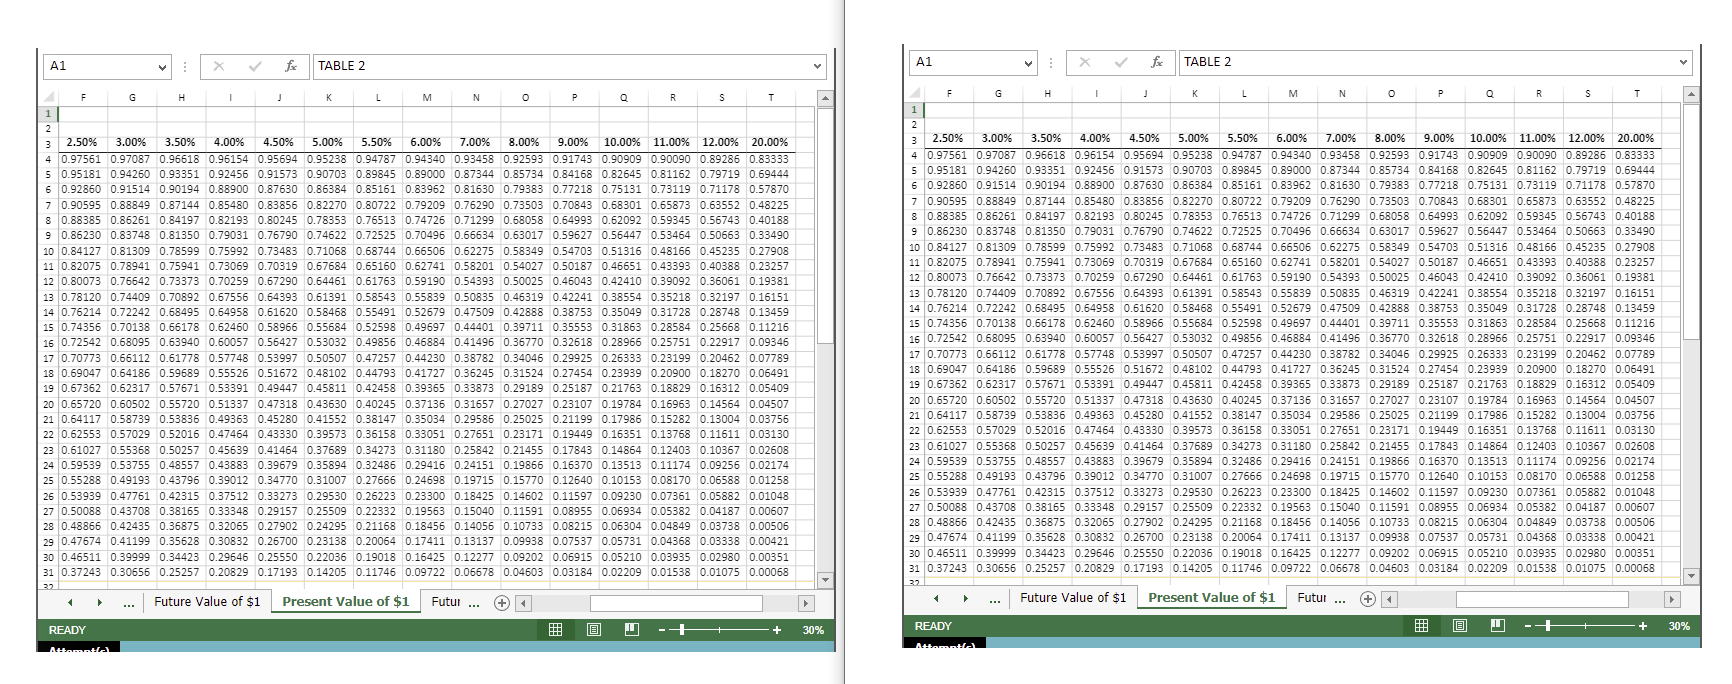Open the Name Box dropdown in left window
This screenshot has width=1732, height=684.
point(162,67)
